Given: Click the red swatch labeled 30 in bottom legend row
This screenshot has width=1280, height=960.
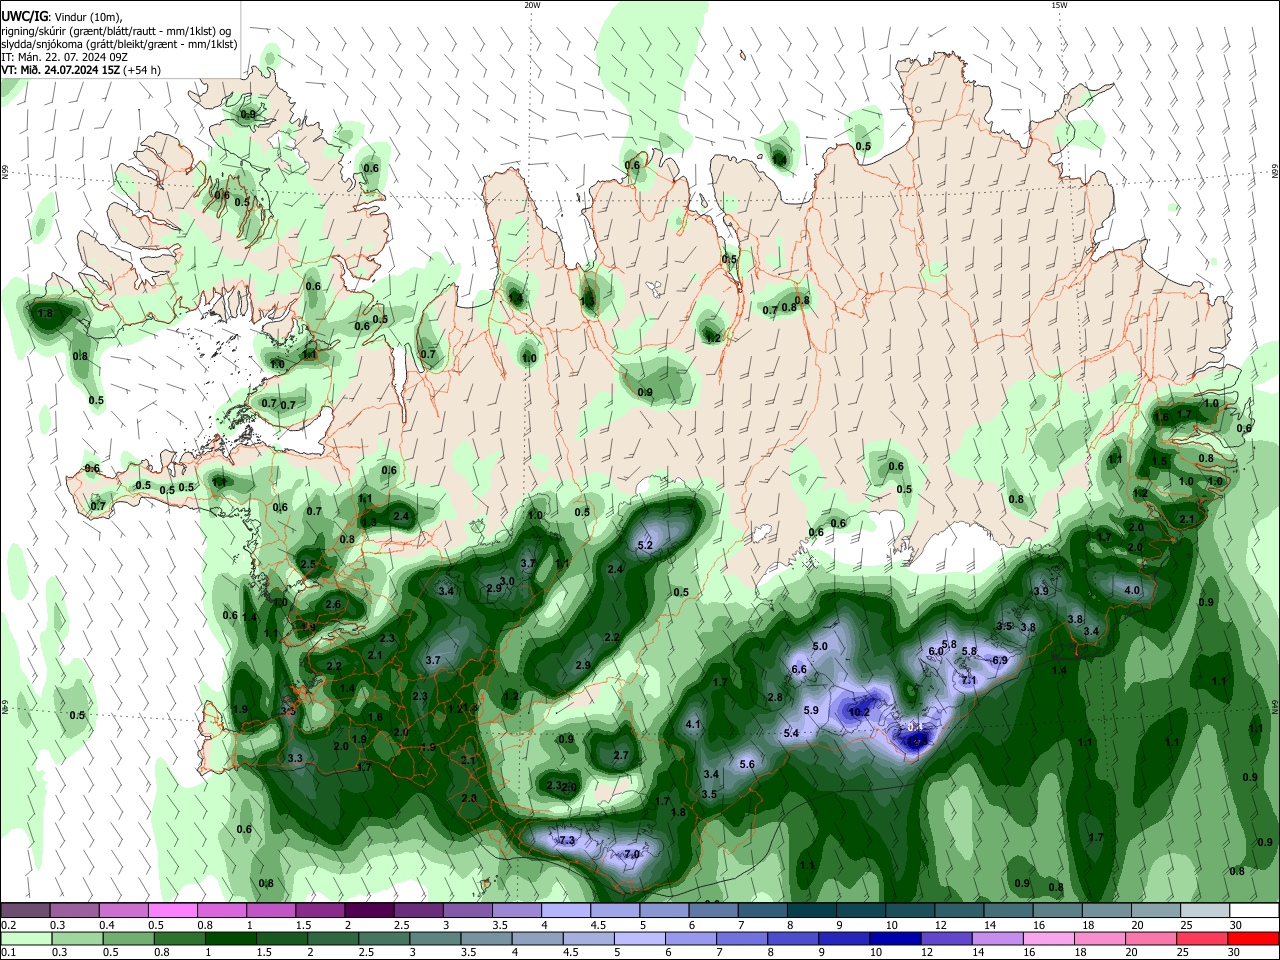Looking at the screenshot, I should [x=1253, y=939].
